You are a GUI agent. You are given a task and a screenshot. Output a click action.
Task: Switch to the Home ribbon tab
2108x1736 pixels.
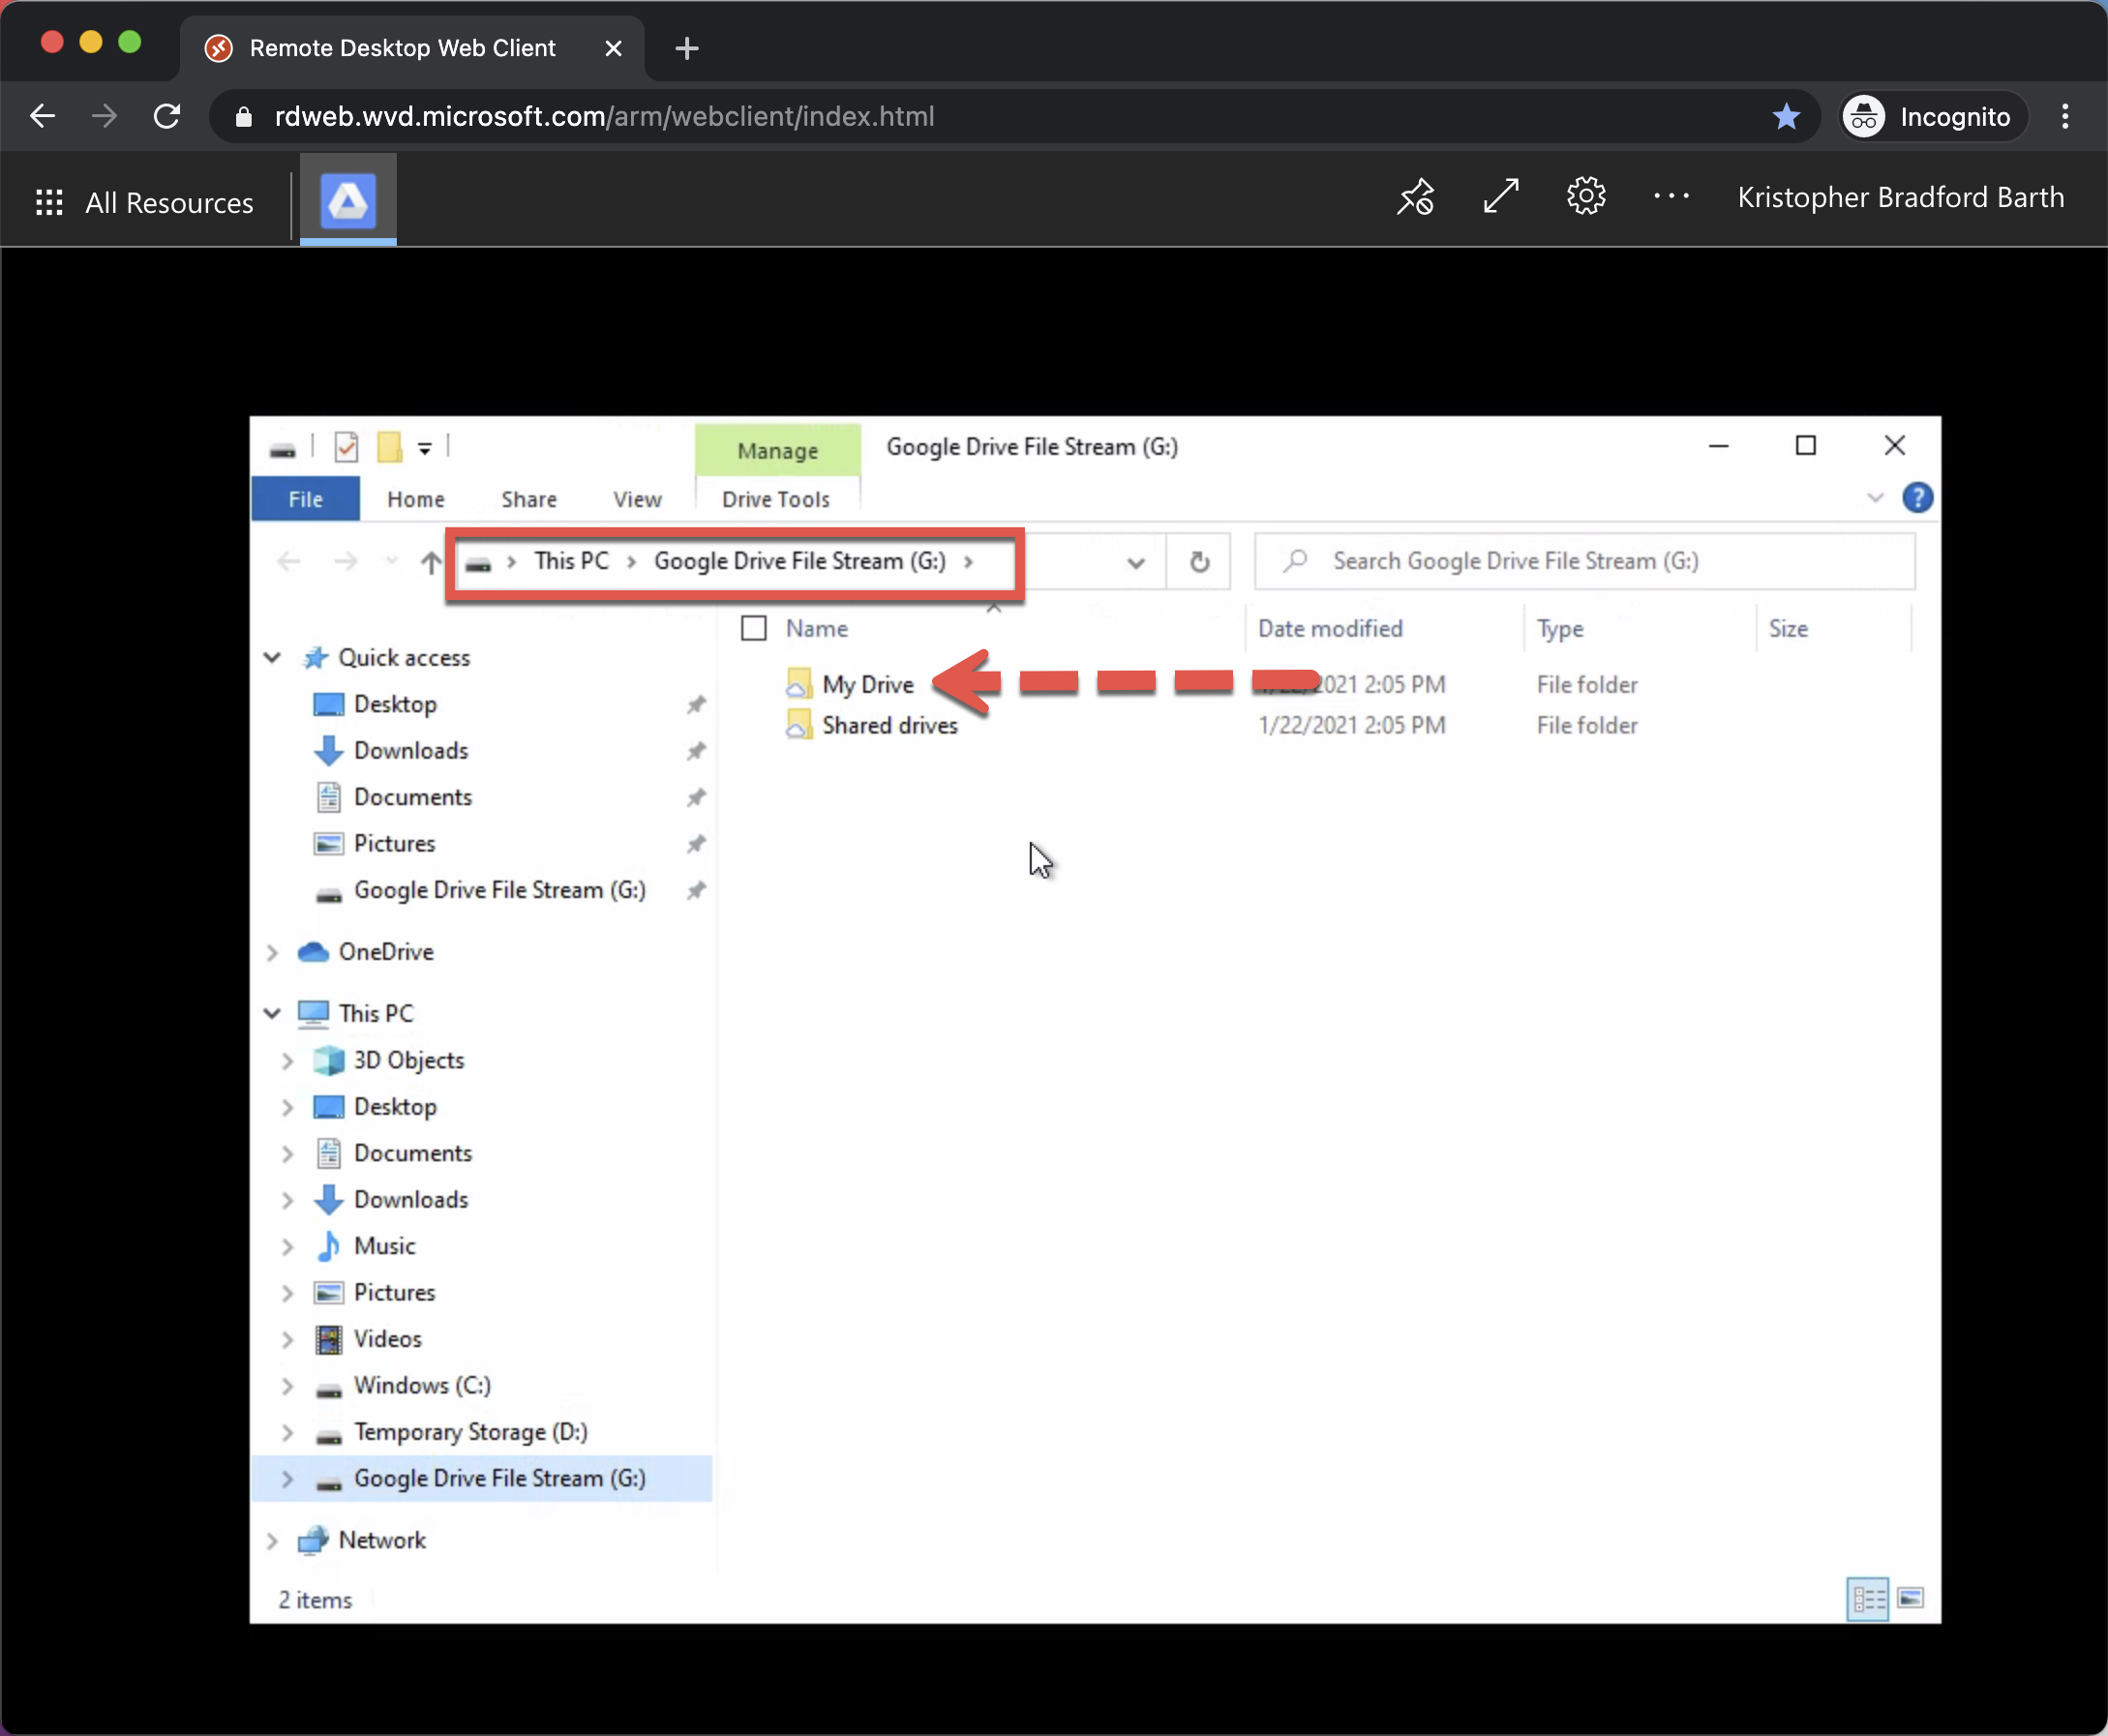coord(416,498)
